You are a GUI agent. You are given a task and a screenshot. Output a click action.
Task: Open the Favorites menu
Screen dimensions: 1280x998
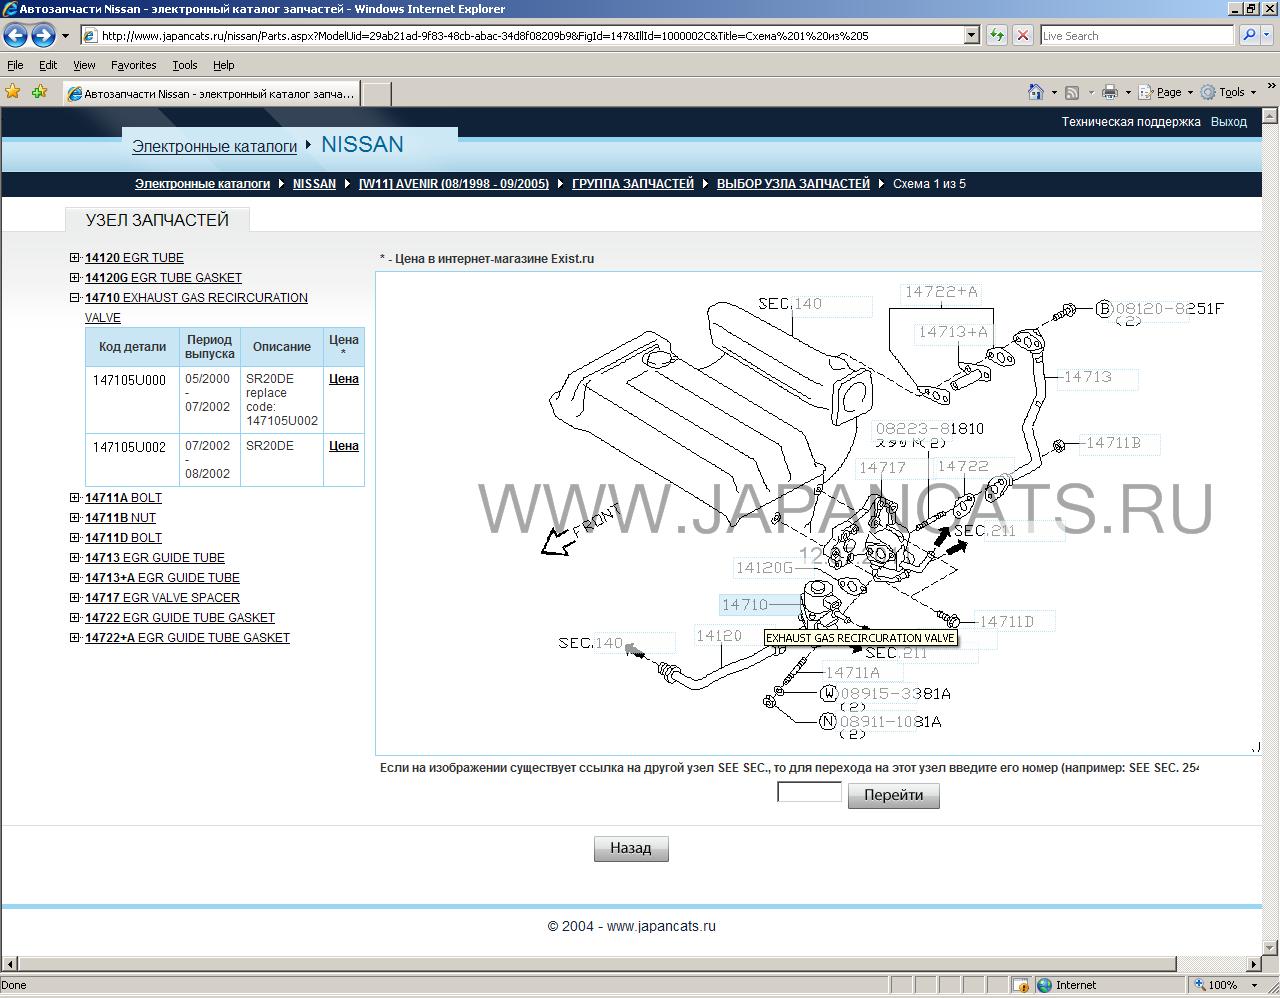[133, 65]
